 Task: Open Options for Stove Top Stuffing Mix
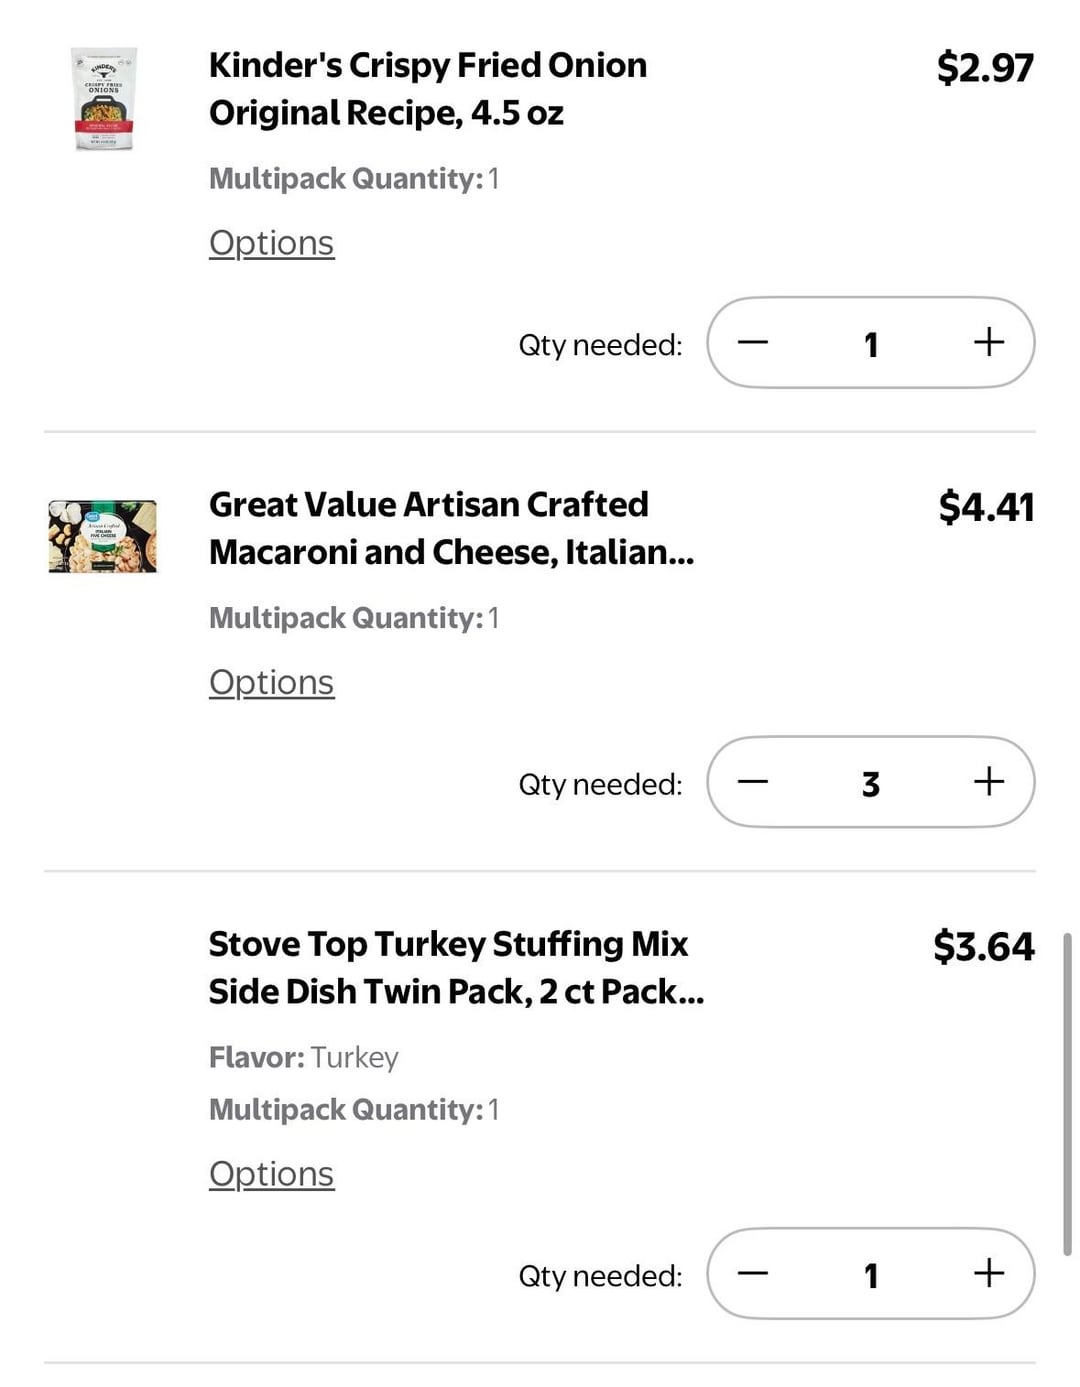pyautogui.click(x=271, y=1174)
